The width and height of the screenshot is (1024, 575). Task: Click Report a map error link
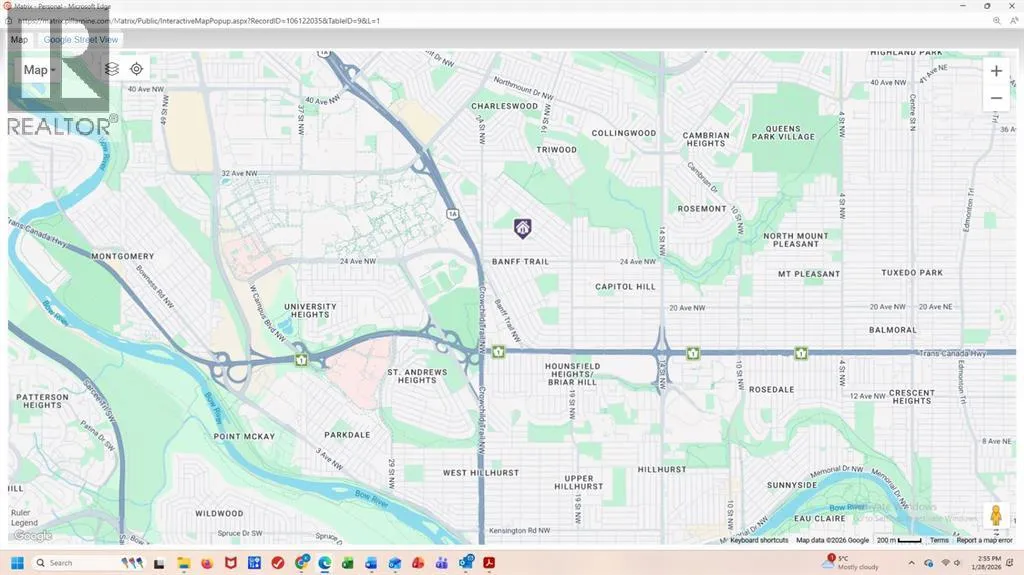[984, 540]
